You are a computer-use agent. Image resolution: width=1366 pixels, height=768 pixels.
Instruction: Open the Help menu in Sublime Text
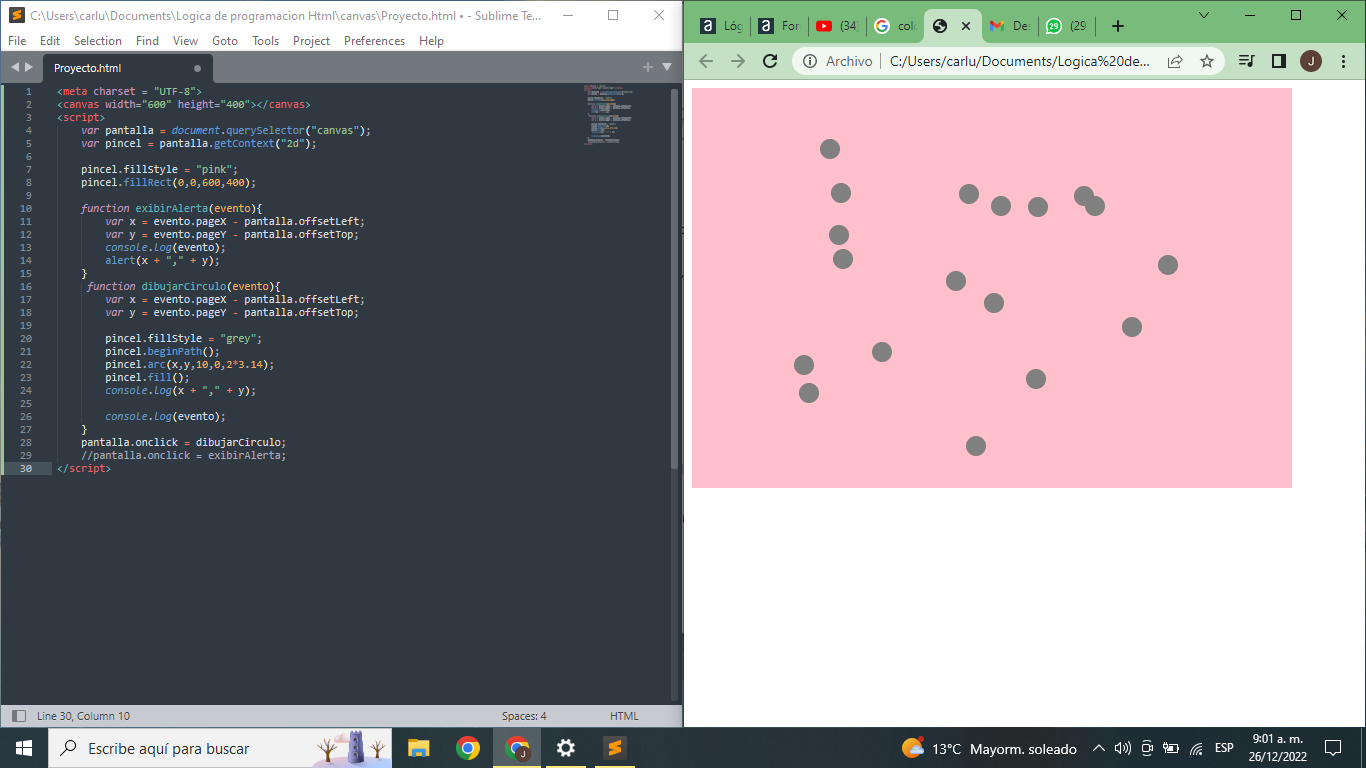coord(432,41)
